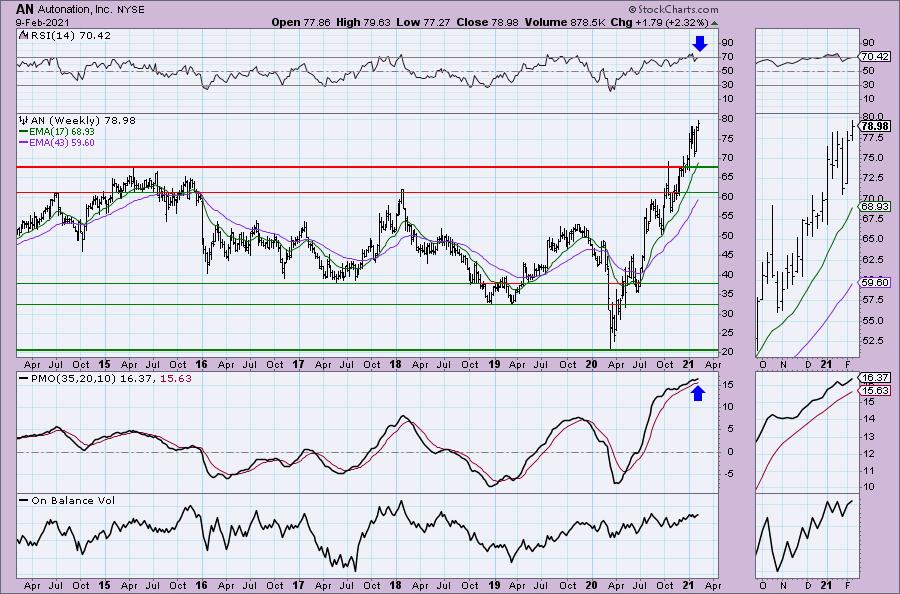This screenshot has height=594, width=900.
Task: Open the StockCharts.com copyright link
Action: click(673, 9)
